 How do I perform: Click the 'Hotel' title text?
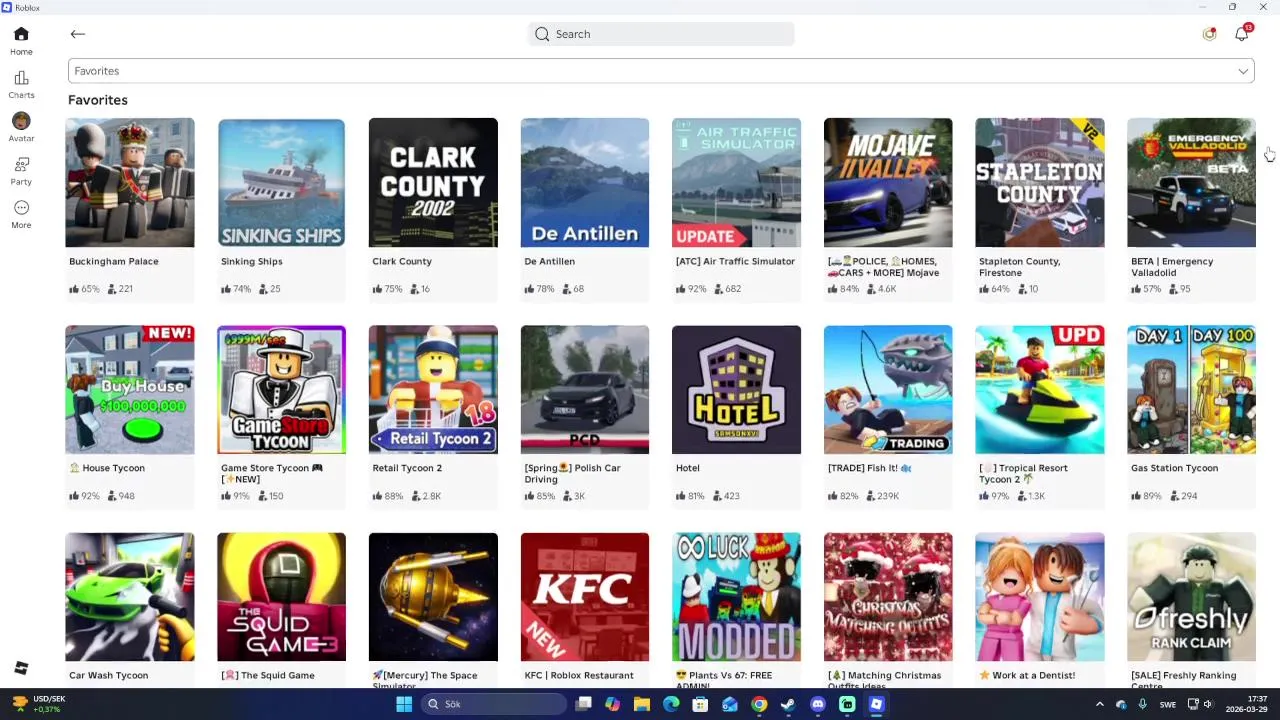coord(688,468)
